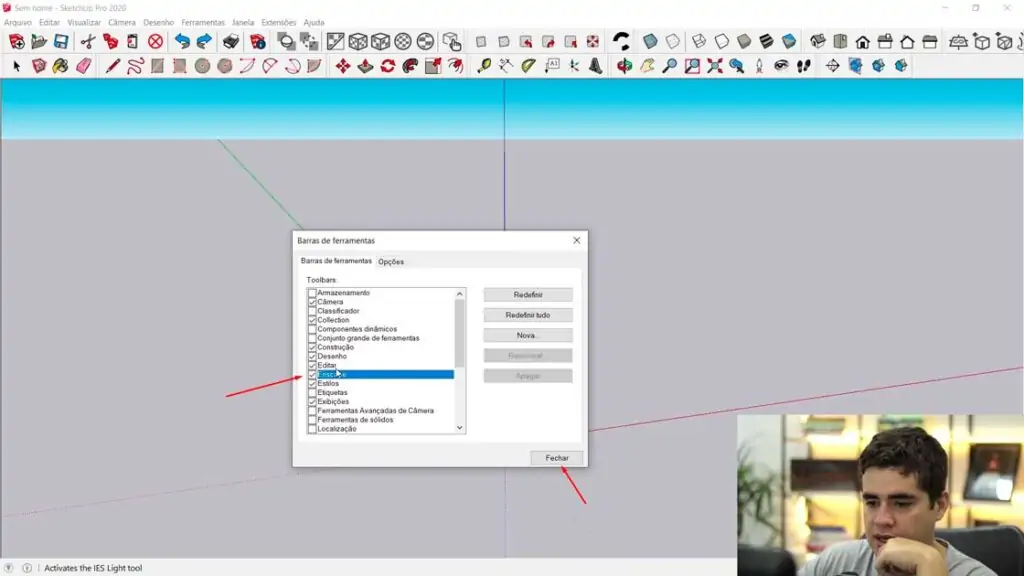Click the Redefinir tudo button
Viewport: 1024px width, 576px height.
[527, 314]
